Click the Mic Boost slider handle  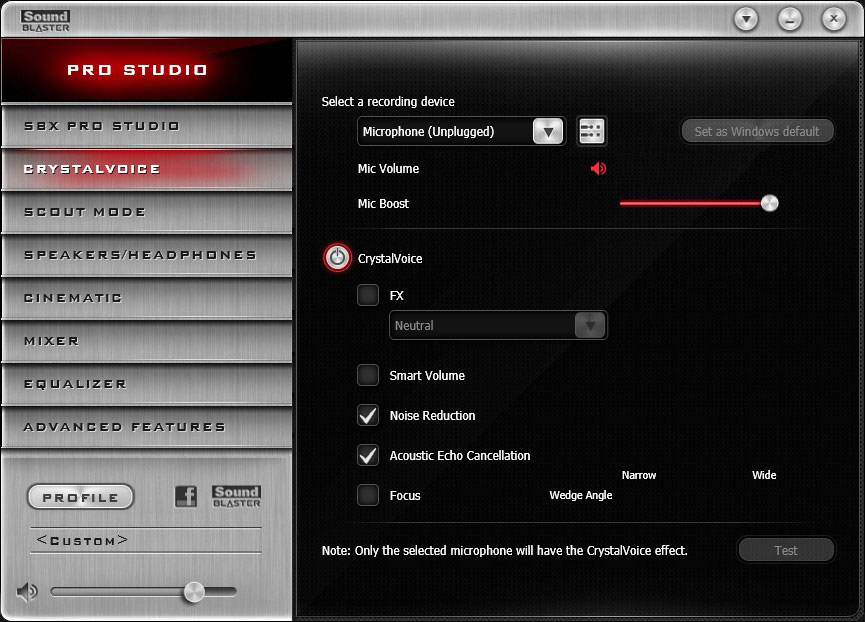tap(770, 203)
